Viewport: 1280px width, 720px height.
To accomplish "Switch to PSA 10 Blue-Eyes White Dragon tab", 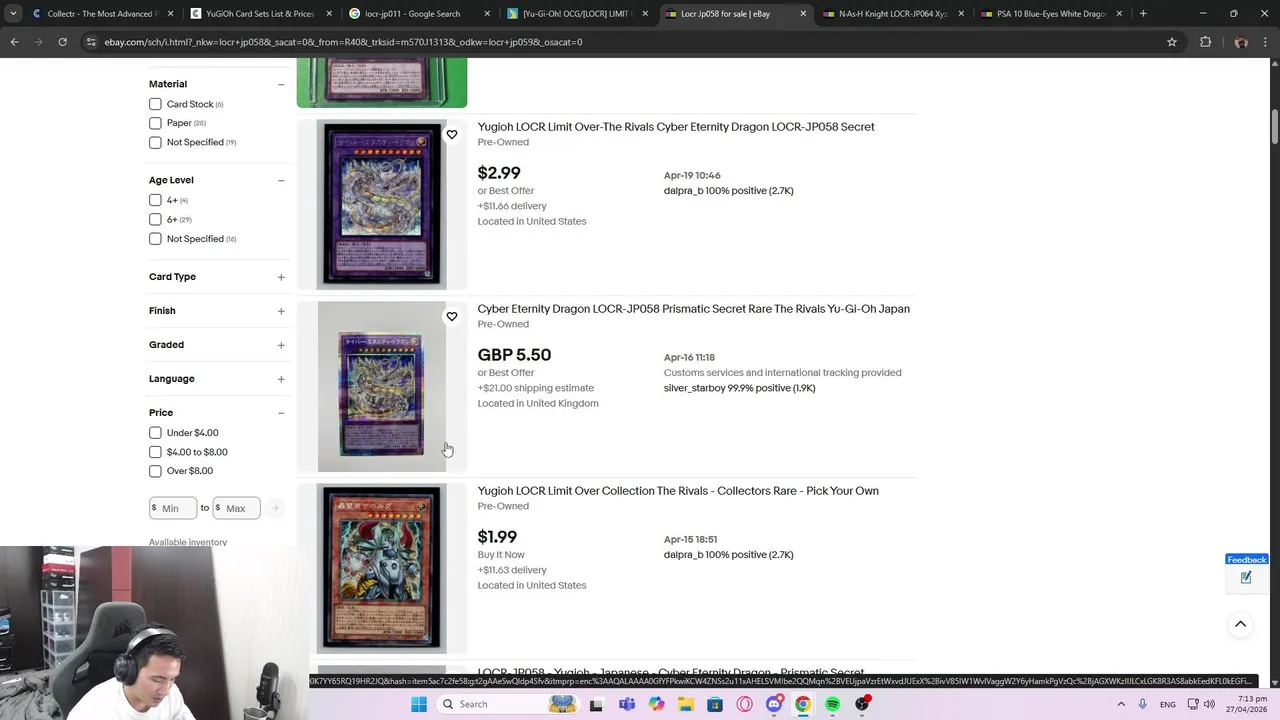I will pos(1051,14).
